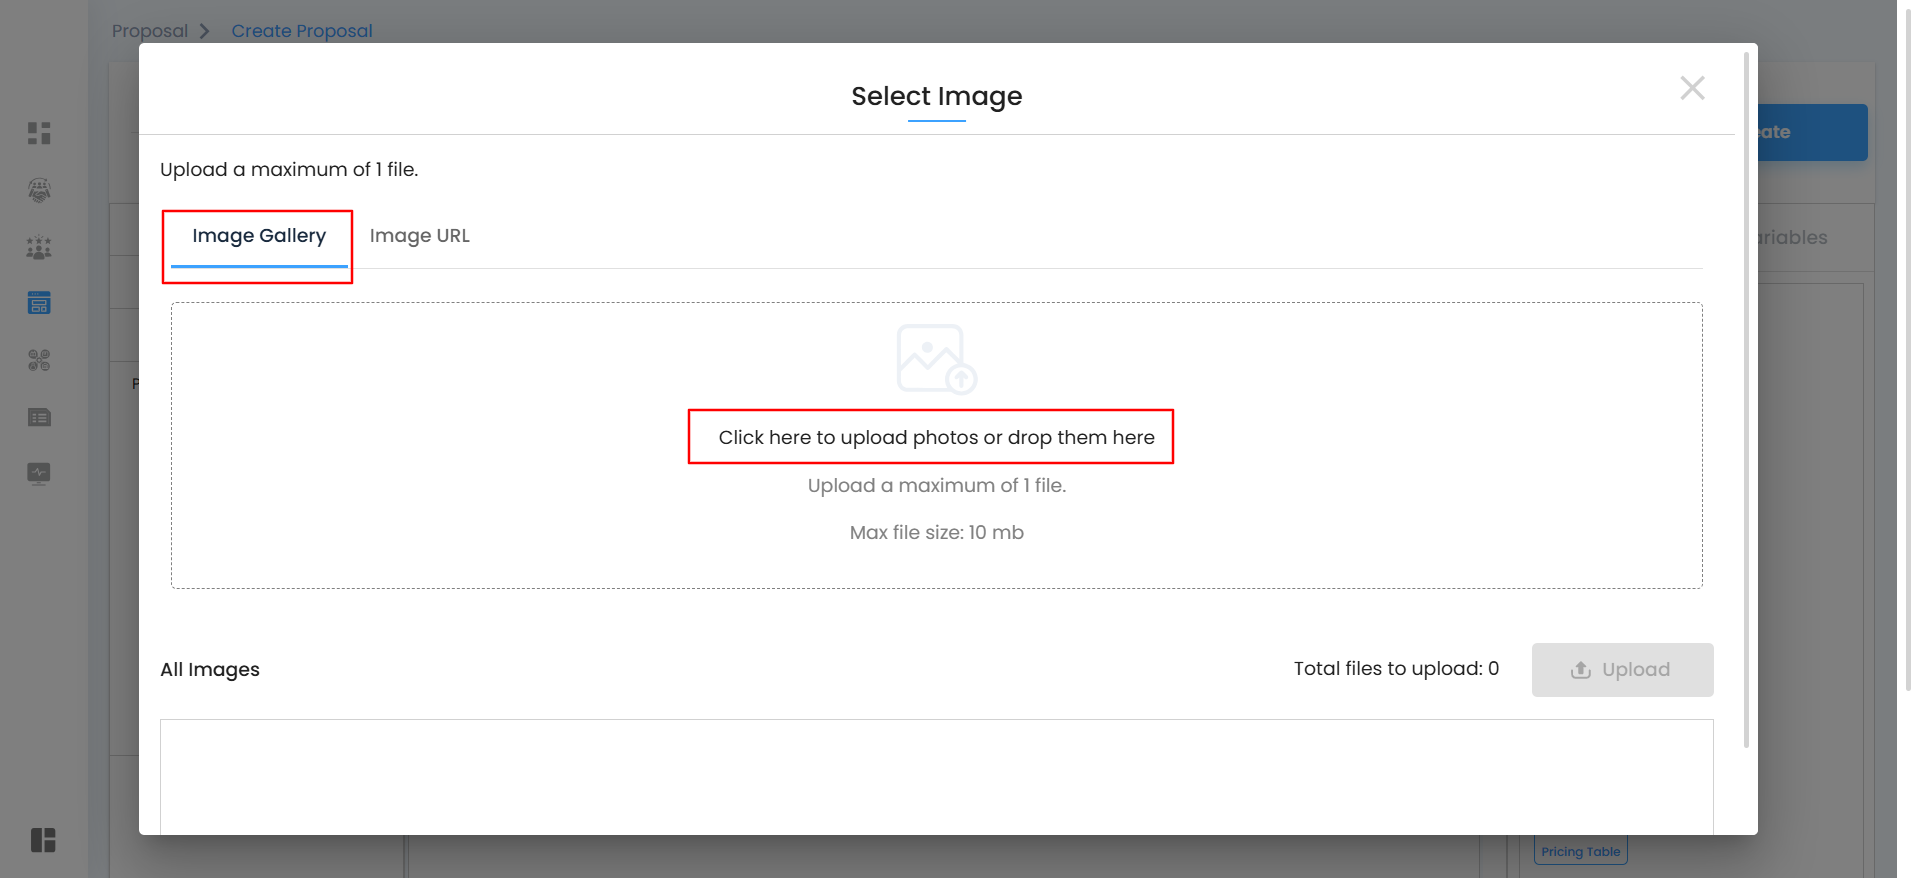This screenshot has height=878, width=1920.
Task: Click the Pricing Table tag
Action: click(1580, 852)
